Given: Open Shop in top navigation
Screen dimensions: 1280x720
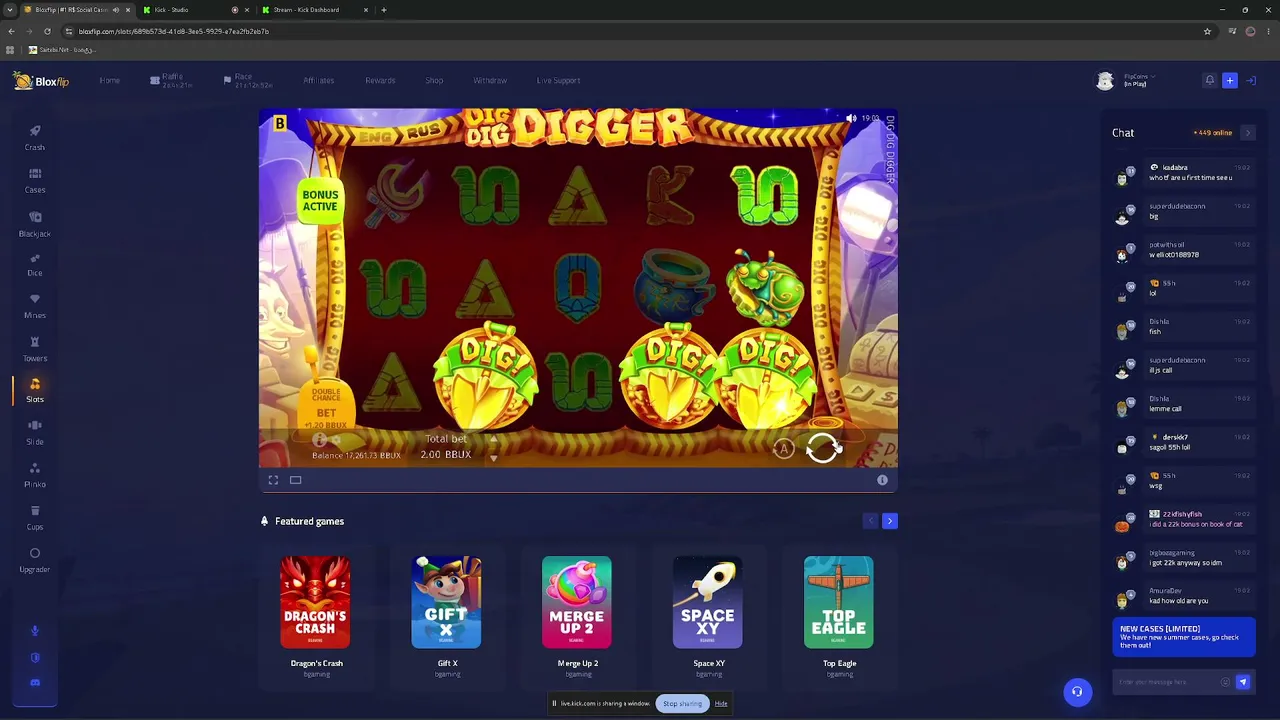Looking at the screenshot, I should [x=434, y=81].
